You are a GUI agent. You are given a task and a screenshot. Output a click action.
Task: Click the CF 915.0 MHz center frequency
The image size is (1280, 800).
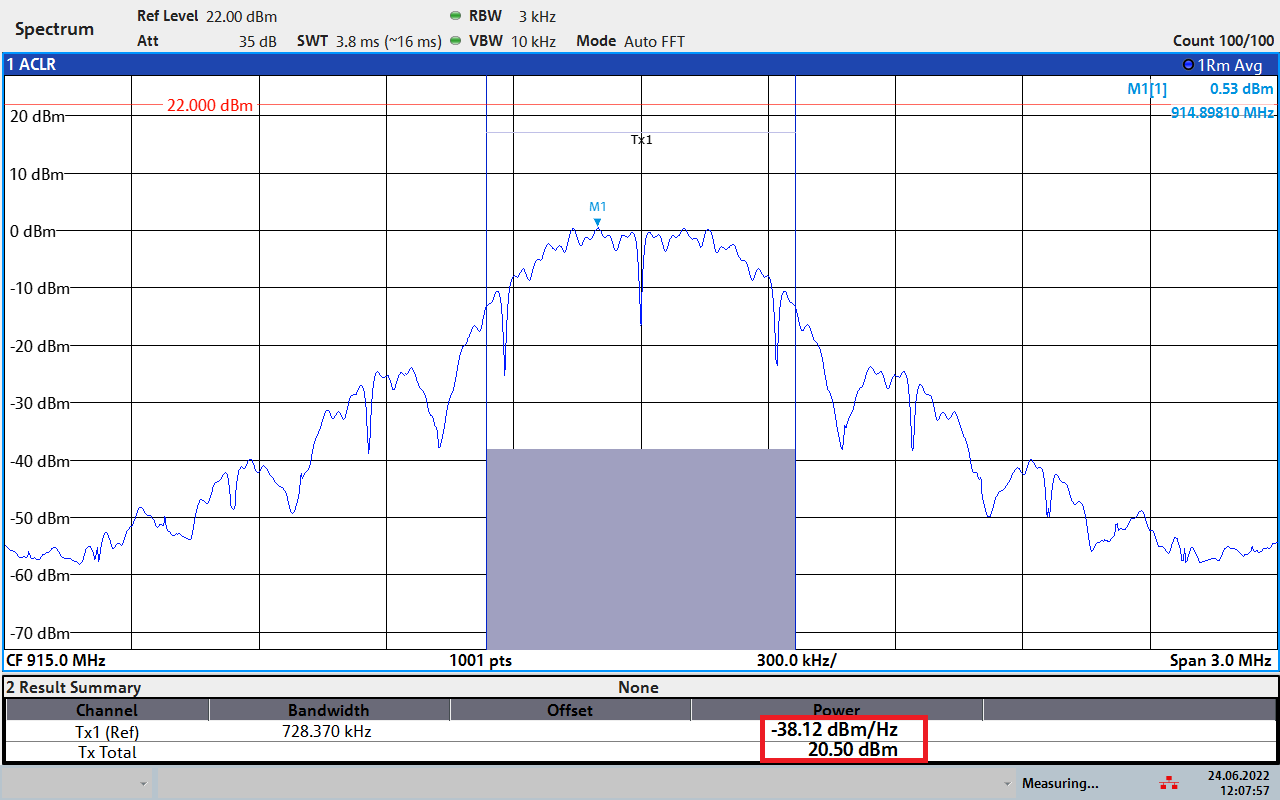56,661
